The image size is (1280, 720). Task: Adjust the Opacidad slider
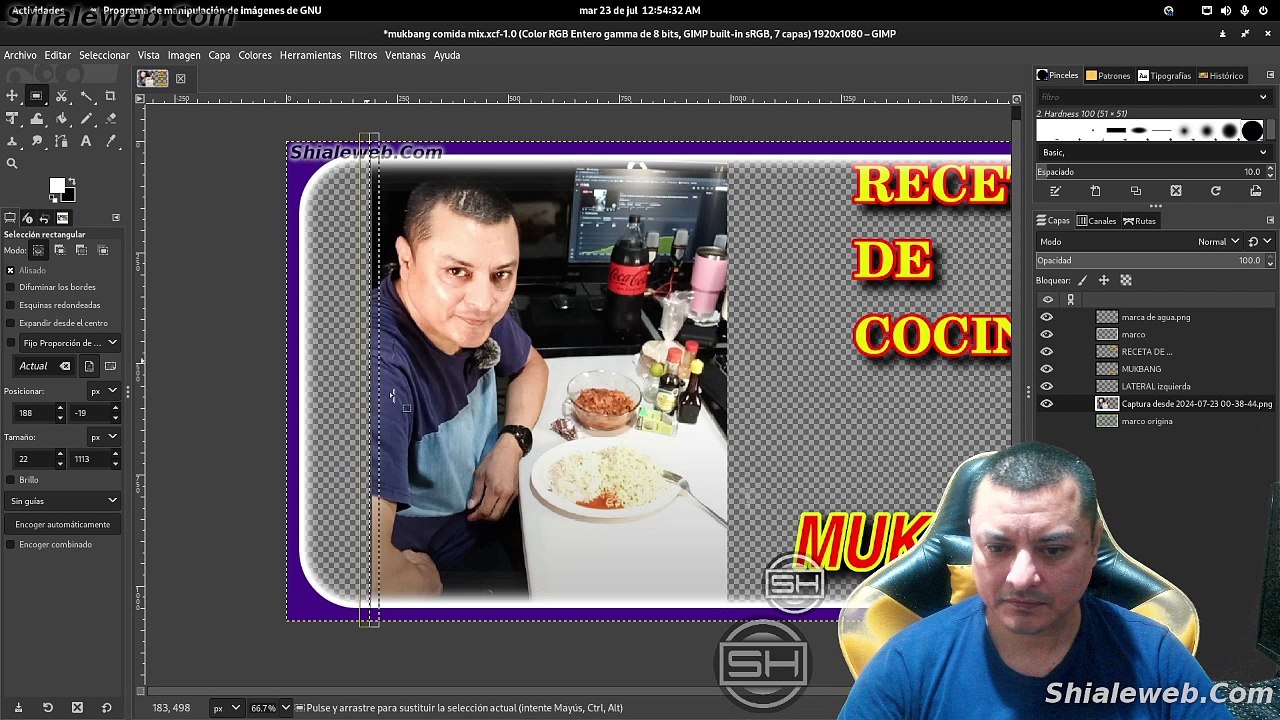coord(1148,261)
